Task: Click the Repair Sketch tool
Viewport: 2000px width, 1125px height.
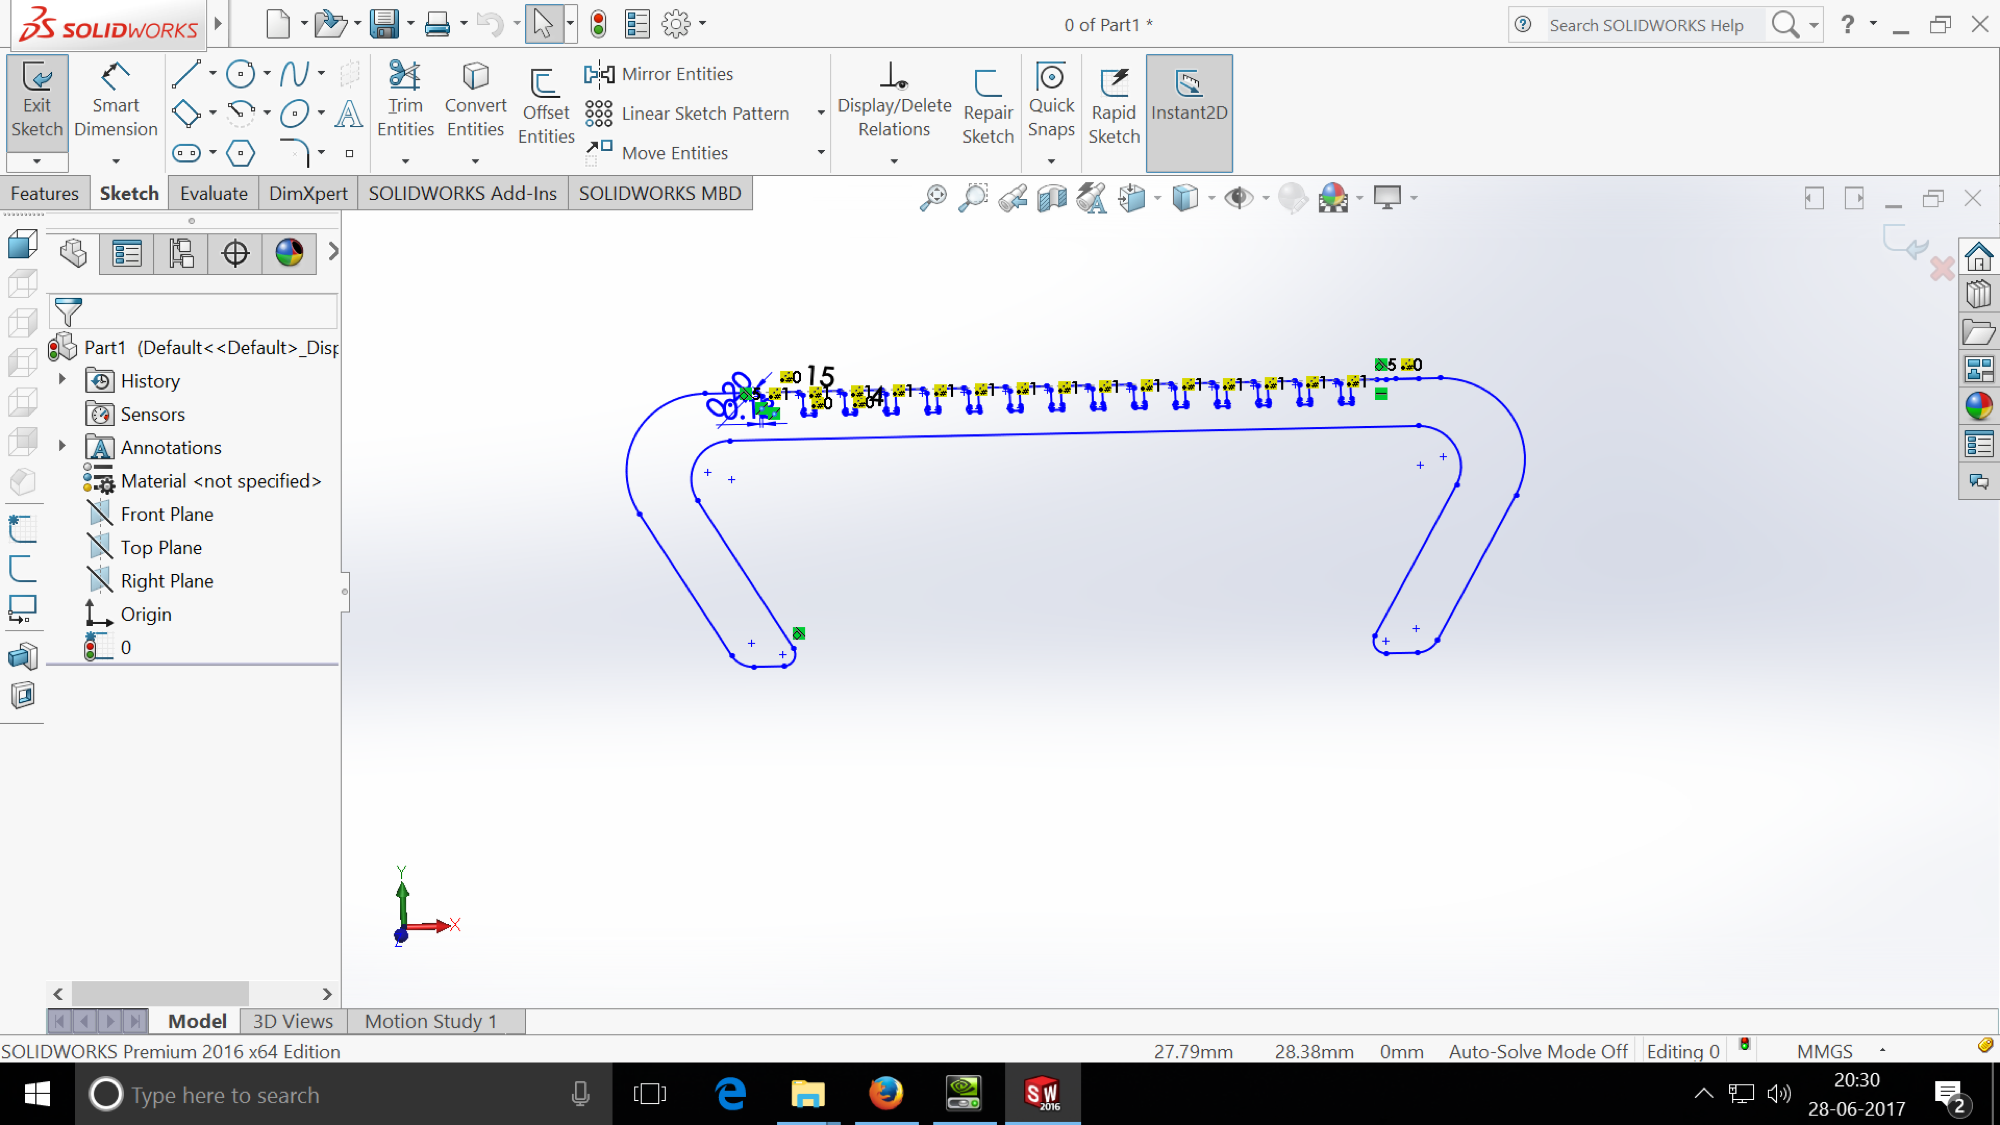Action: point(988,107)
